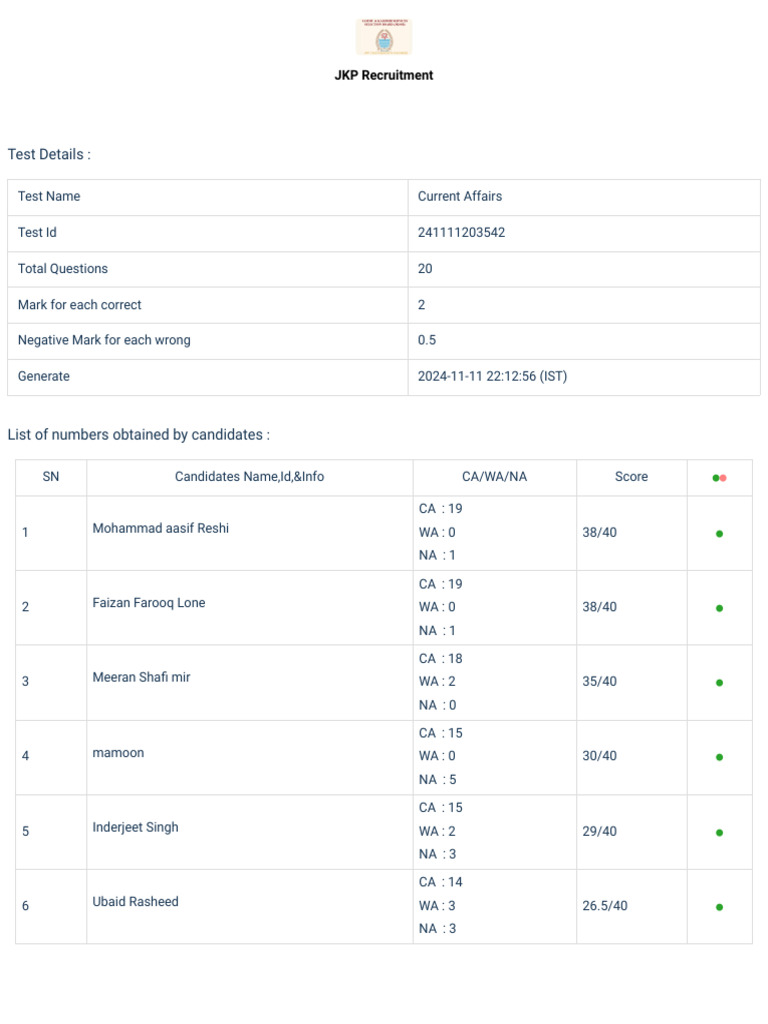Click green status dot for Ubaid Rasheed
768x1024 pixels.
tap(719, 906)
